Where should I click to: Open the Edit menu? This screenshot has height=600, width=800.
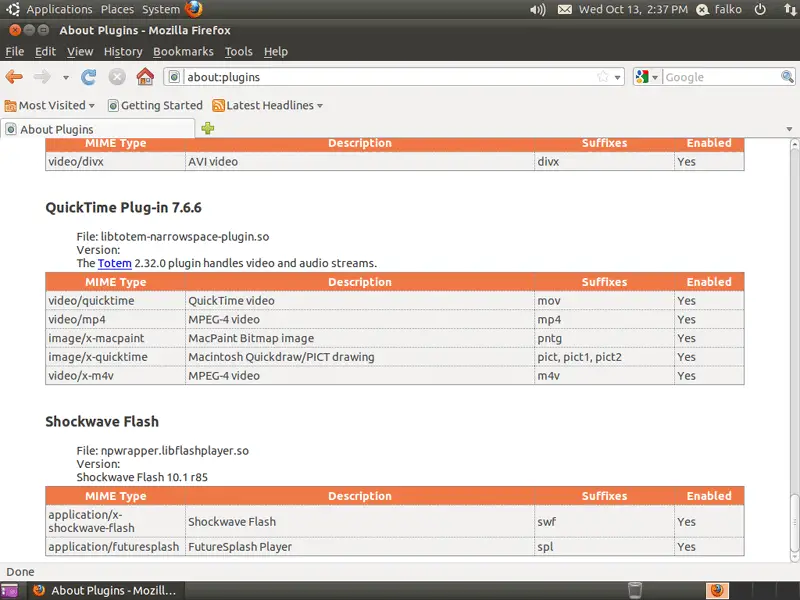point(45,52)
